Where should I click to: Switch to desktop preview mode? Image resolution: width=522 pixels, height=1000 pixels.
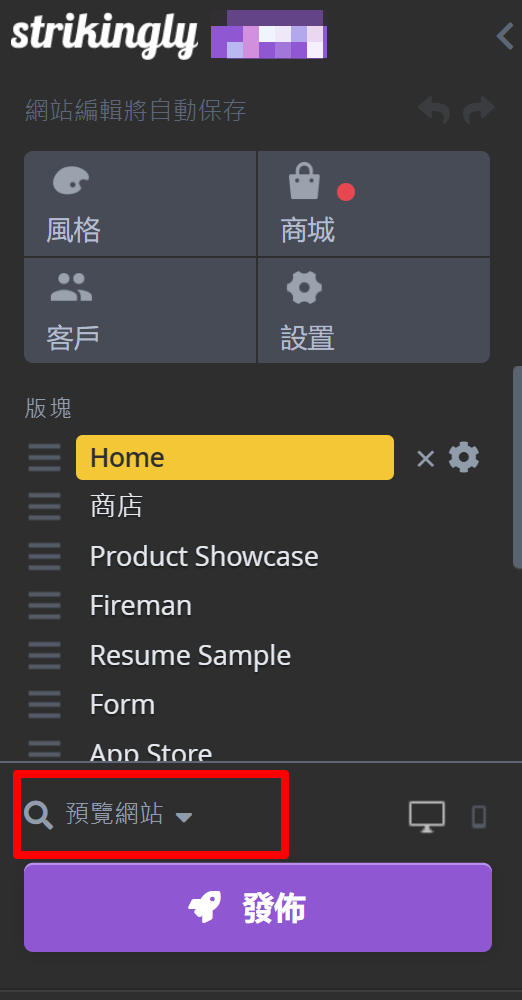427,816
